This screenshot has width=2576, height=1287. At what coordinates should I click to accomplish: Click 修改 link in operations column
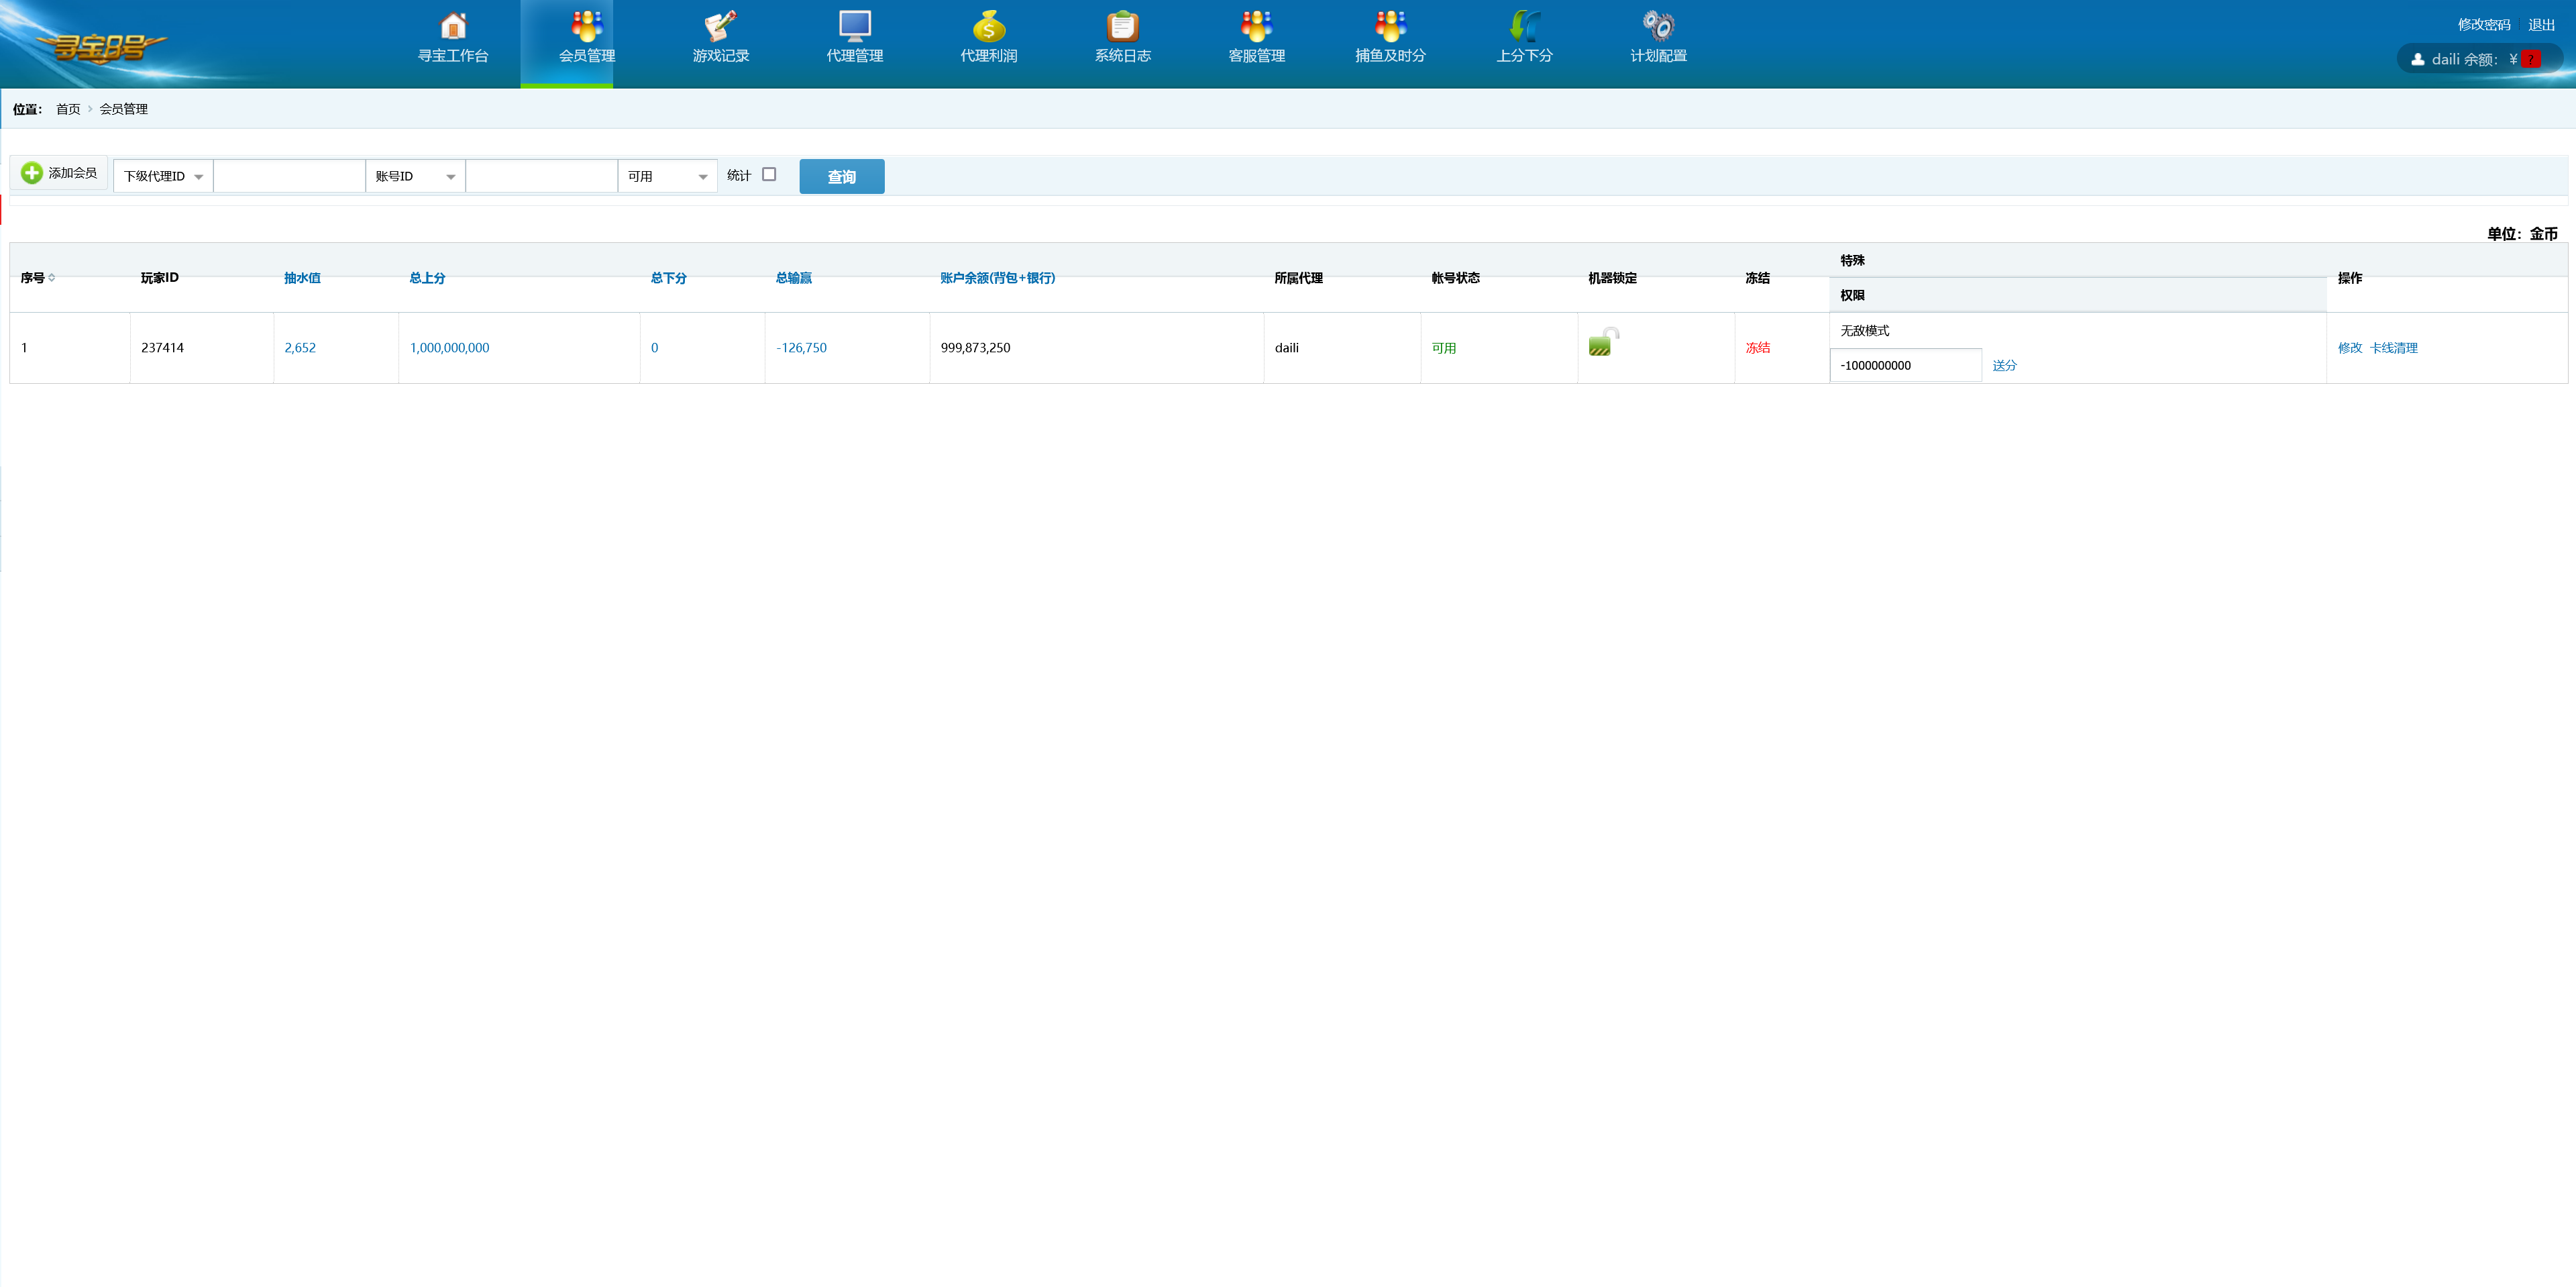2350,348
